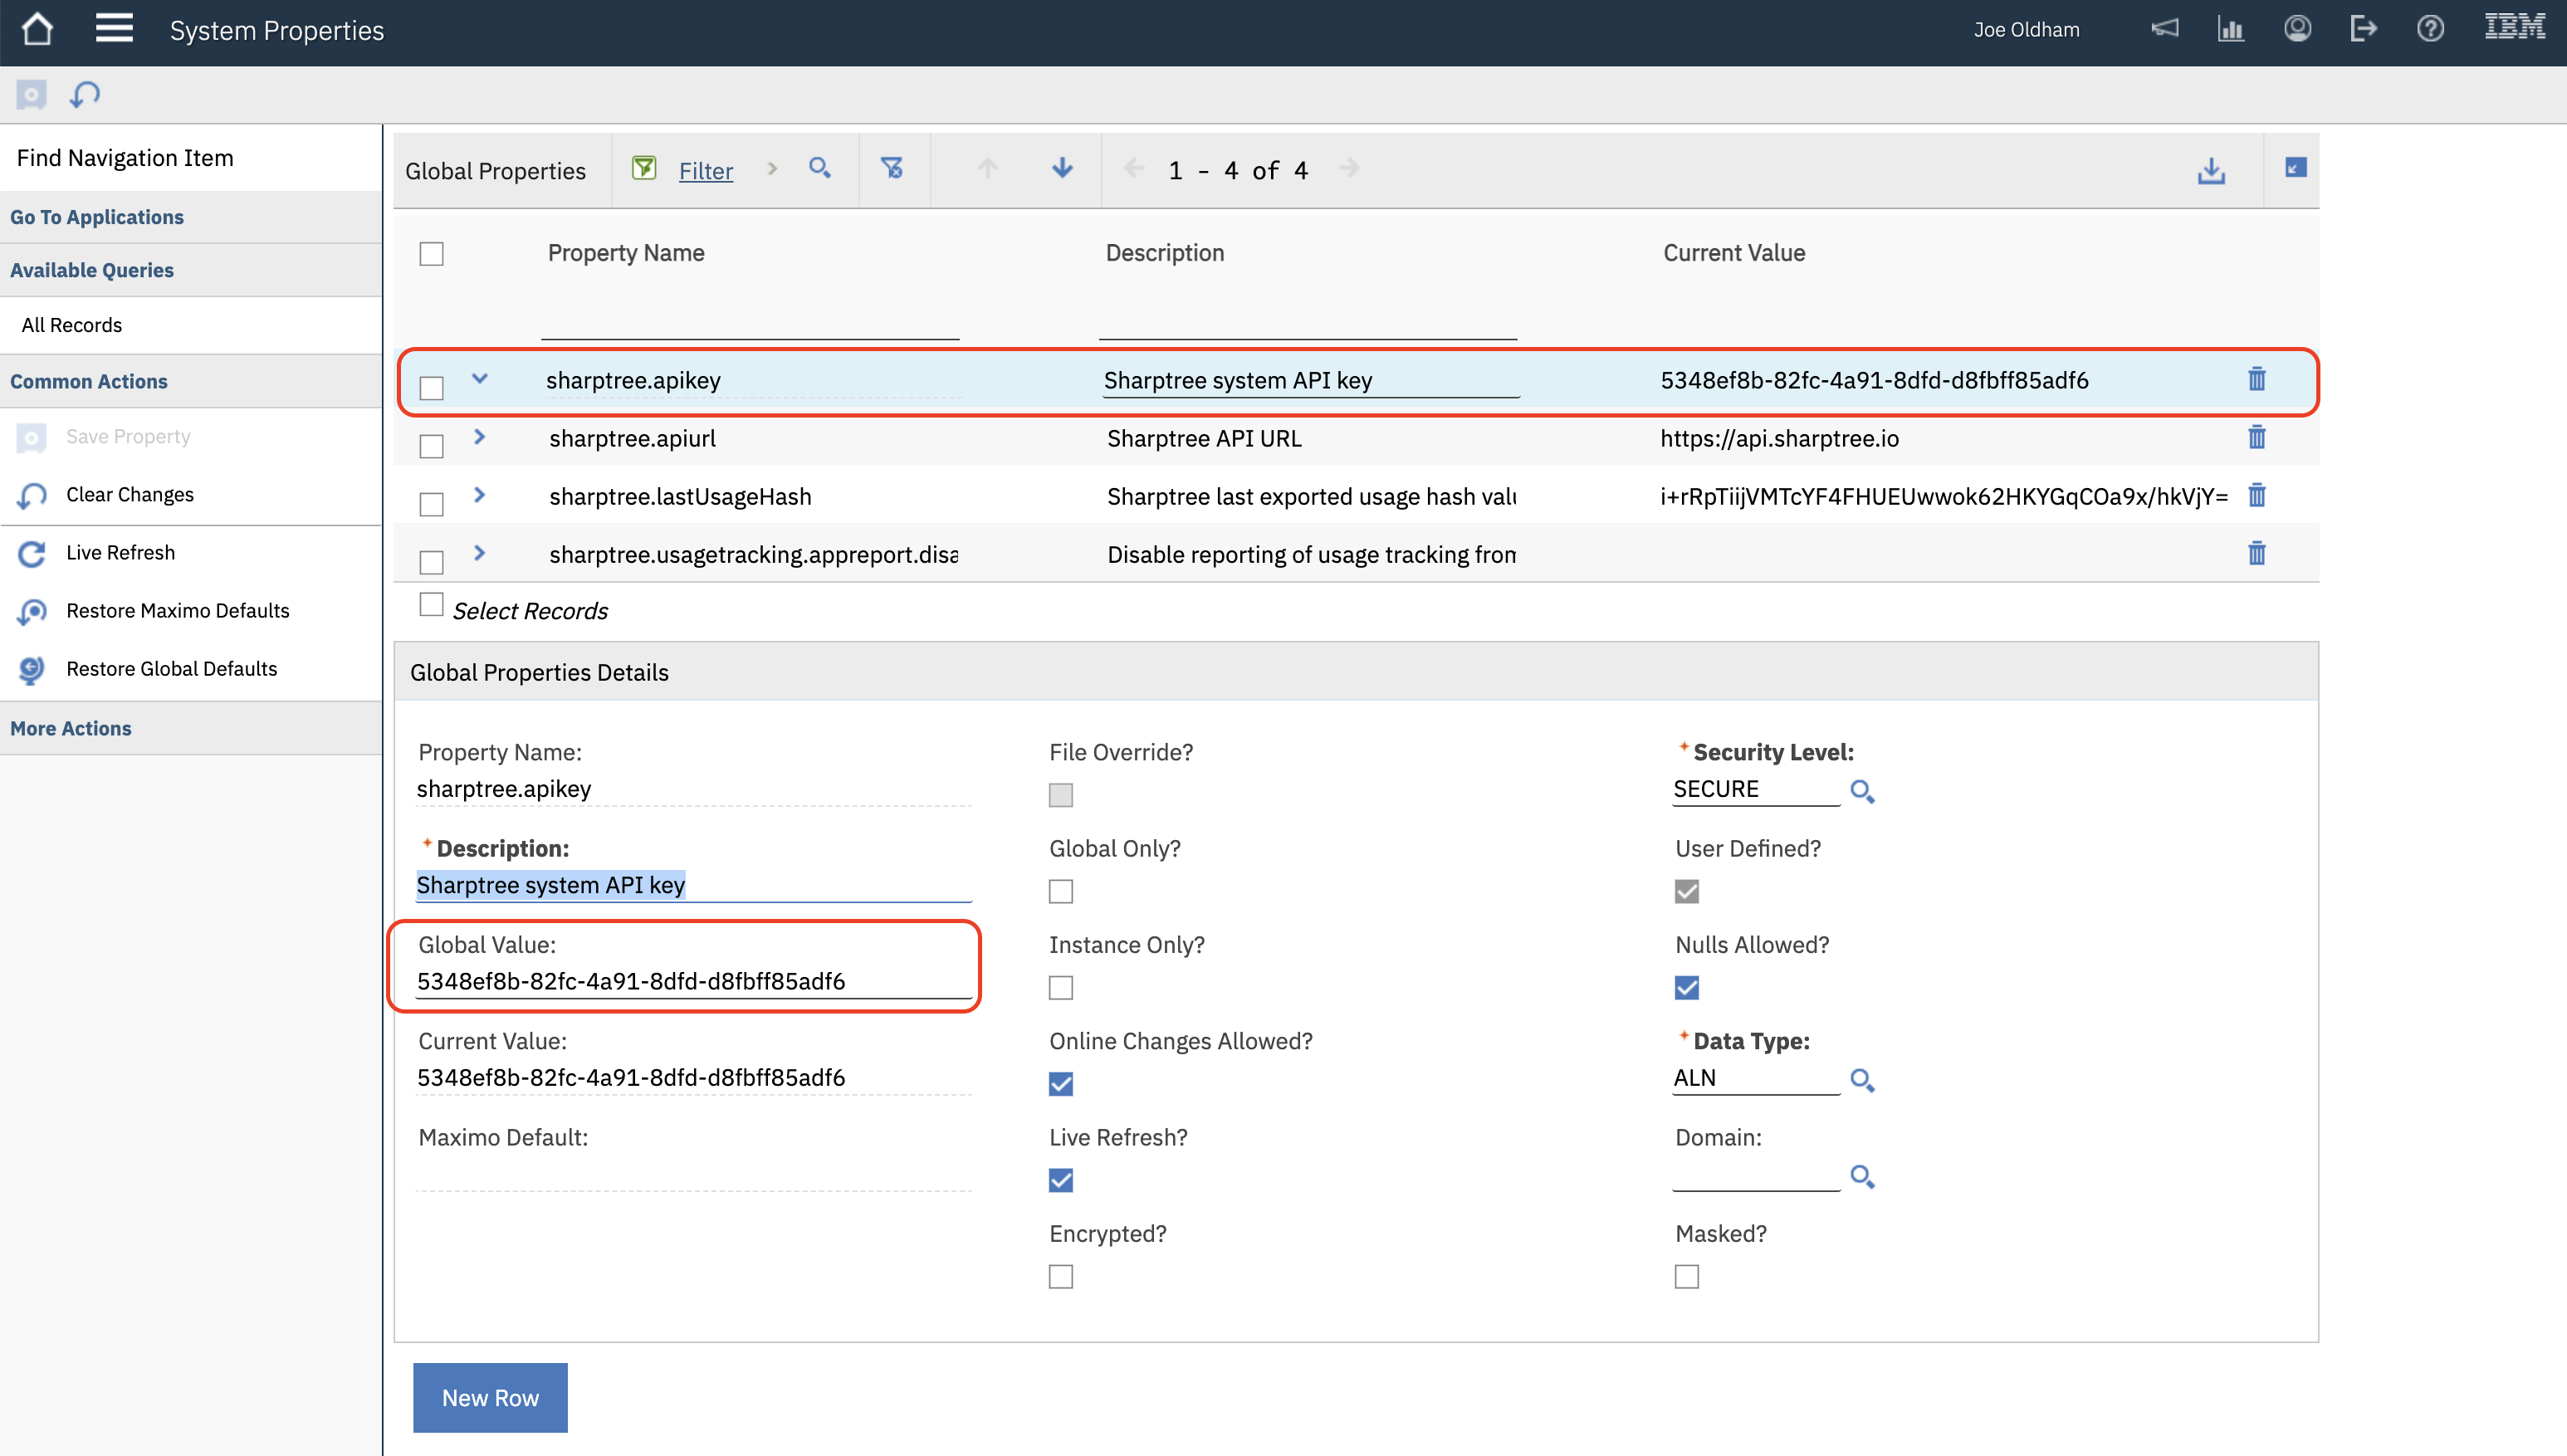Expand the sharptree.apiurl row details
The height and width of the screenshot is (1456, 2567).
click(480, 437)
